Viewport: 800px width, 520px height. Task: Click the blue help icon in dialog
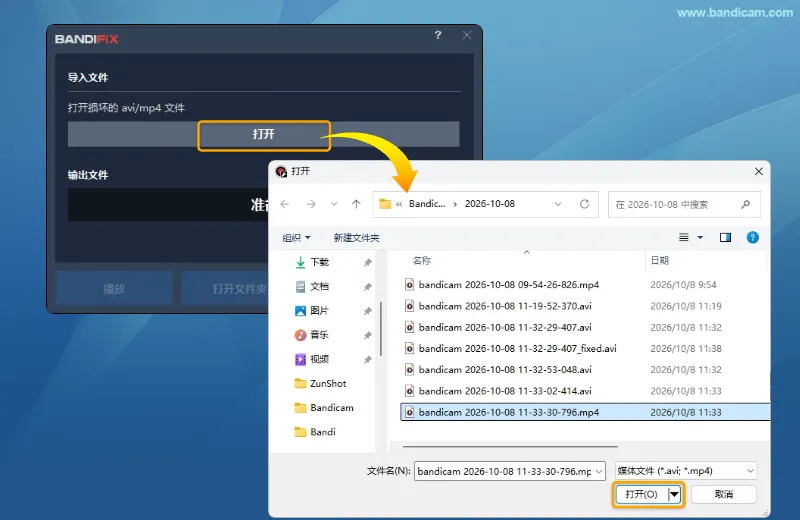753,237
